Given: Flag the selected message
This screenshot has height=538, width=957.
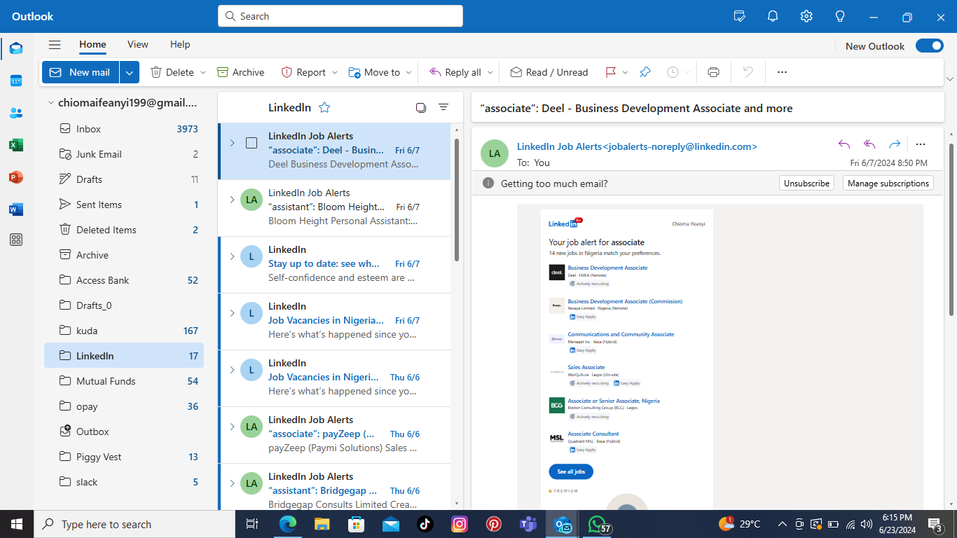Looking at the screenshot, I should [610, 72].
